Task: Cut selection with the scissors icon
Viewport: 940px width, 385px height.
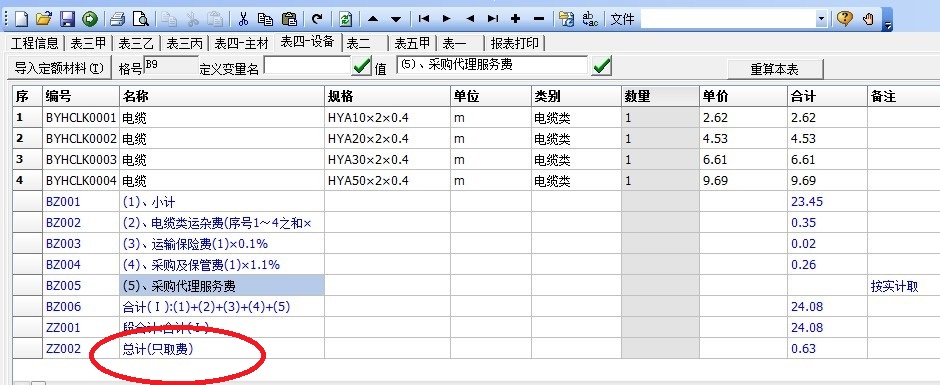Action: 243,19
